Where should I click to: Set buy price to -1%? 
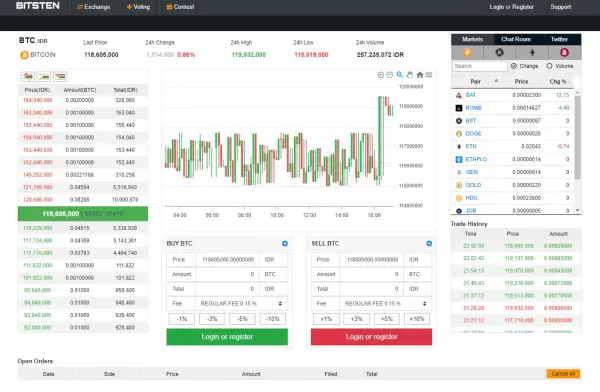tap(181, 319)
